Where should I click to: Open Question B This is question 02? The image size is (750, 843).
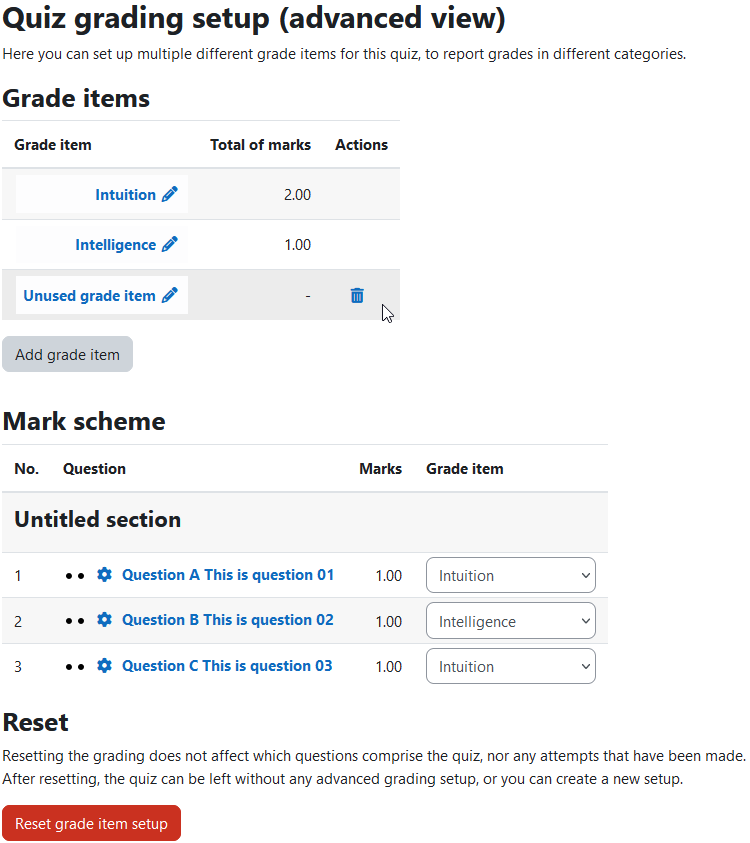[x=228, y=620]
